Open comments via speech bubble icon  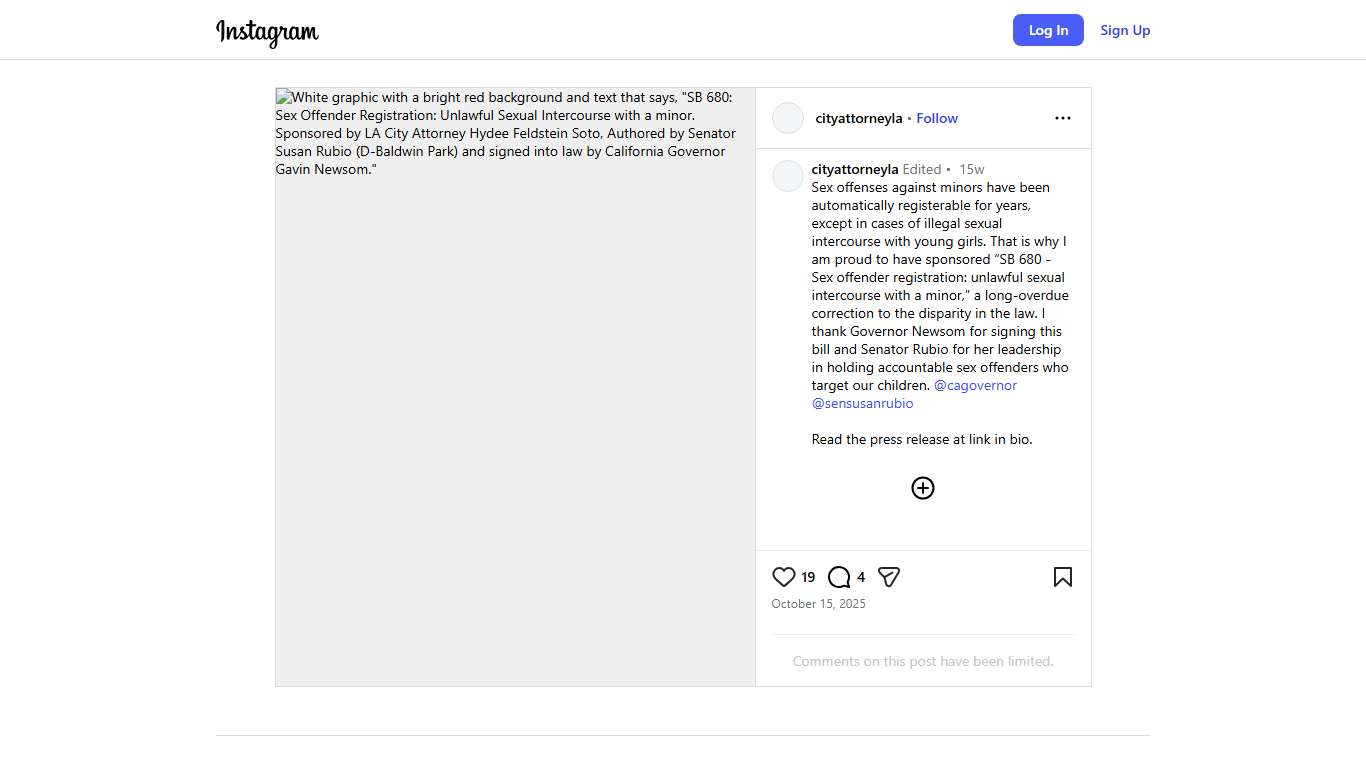[839, 577]
